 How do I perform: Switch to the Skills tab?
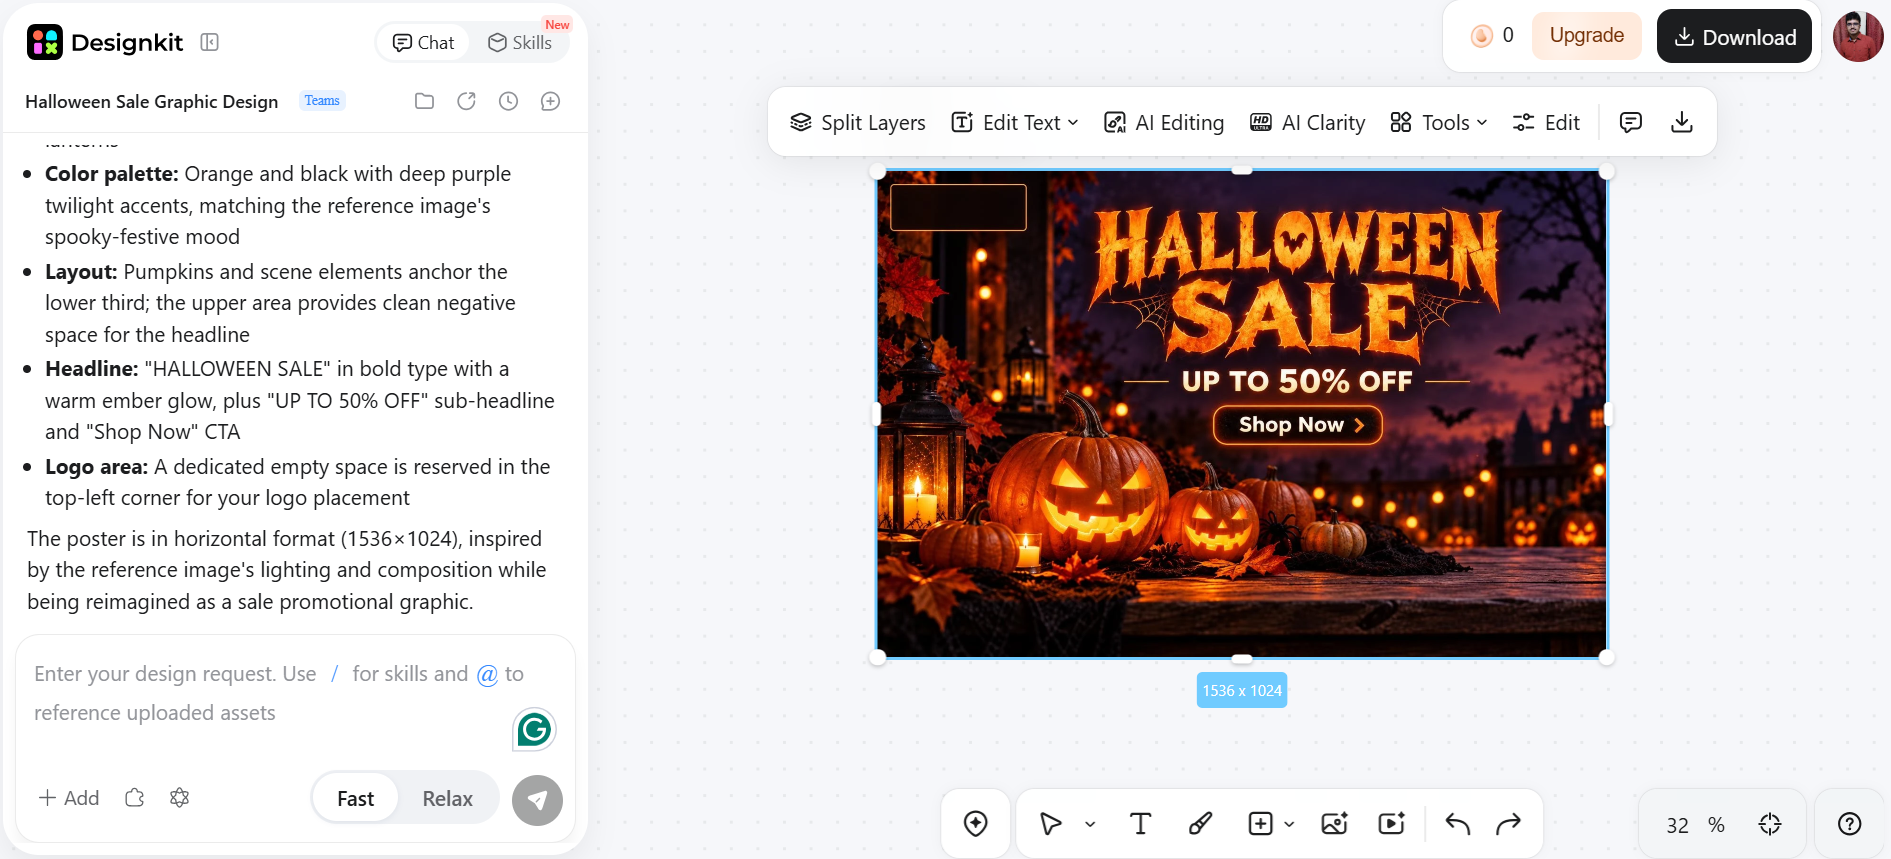(x=520, y=43)
